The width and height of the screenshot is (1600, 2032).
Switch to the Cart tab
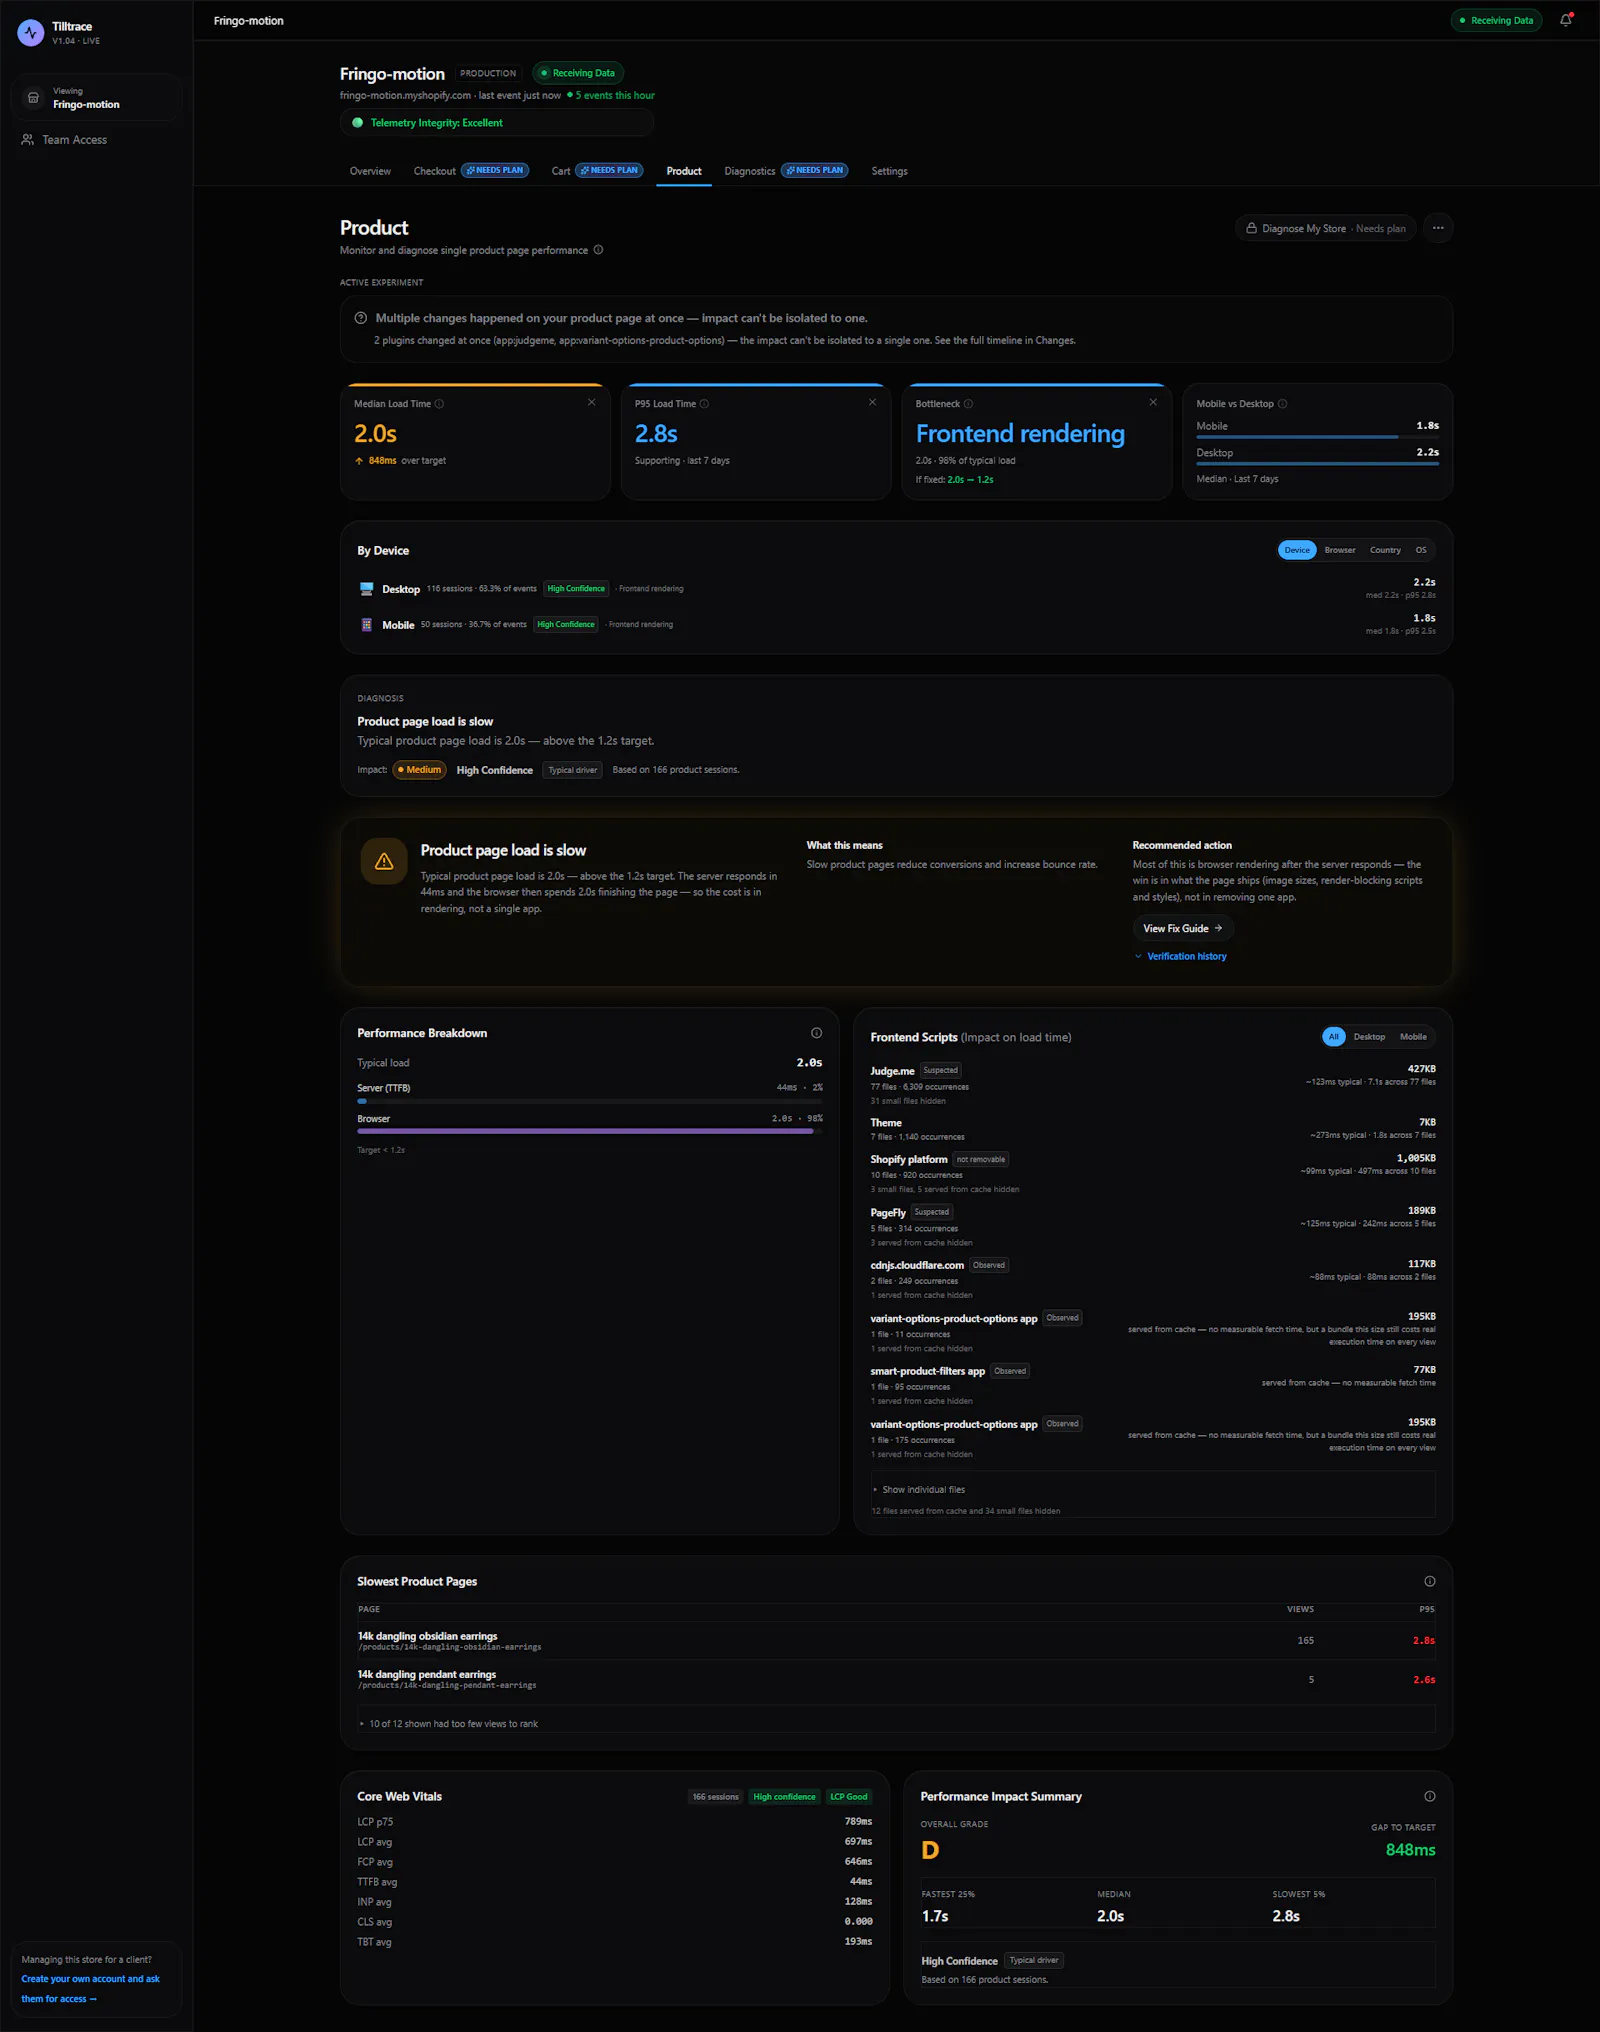(x=597, y=171)
